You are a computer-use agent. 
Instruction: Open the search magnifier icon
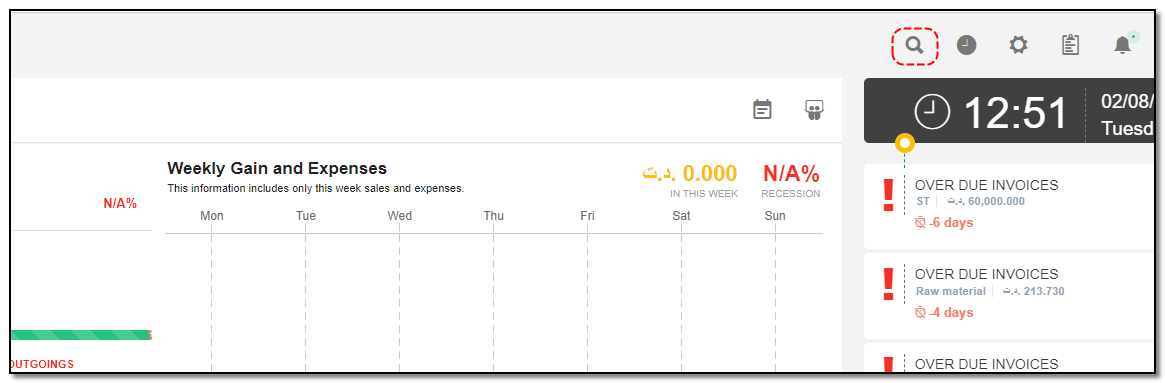[915, 45]
